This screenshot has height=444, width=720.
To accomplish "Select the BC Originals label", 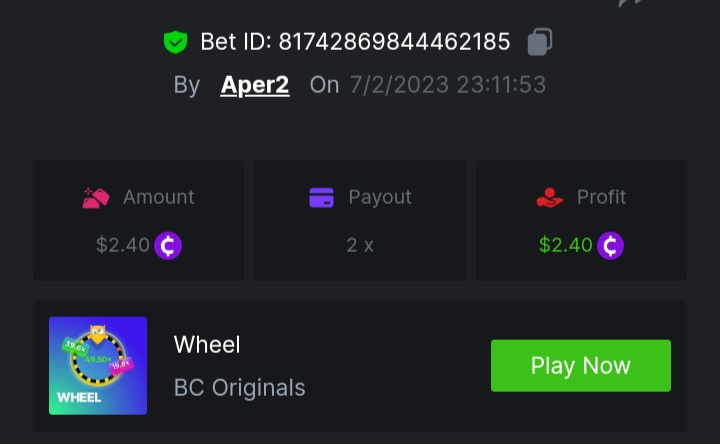I will 240,387.
